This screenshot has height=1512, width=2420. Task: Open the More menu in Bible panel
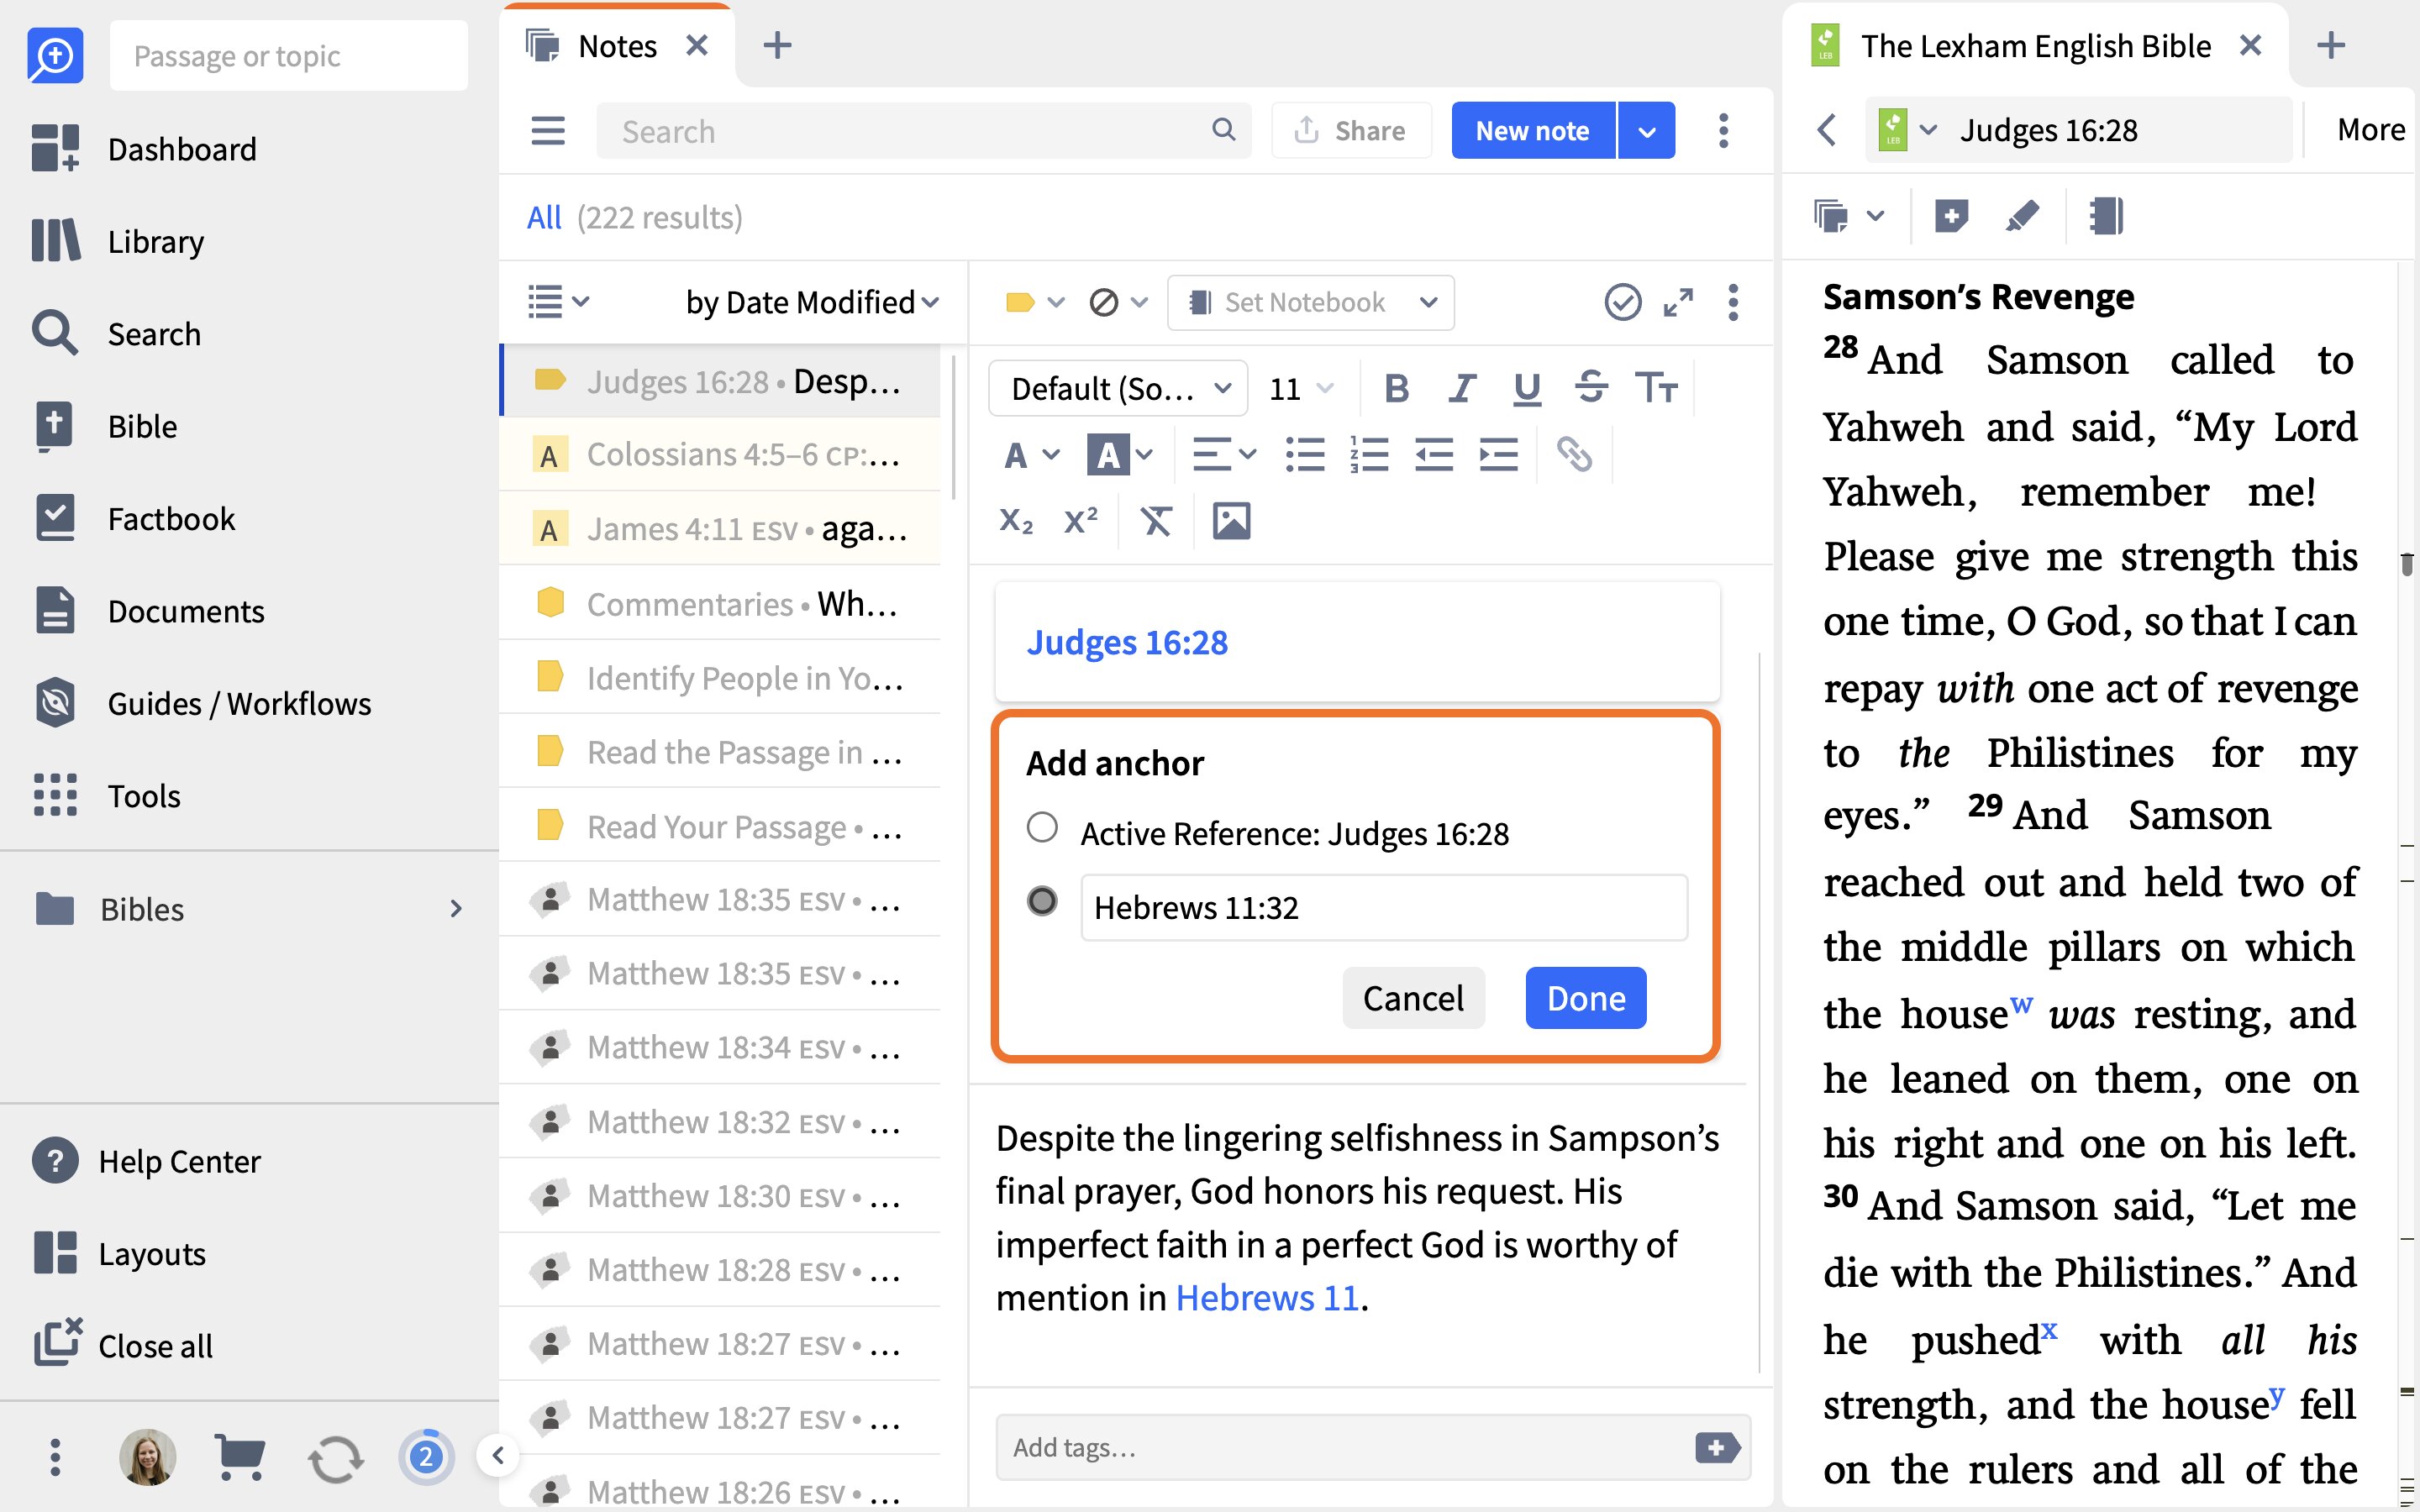pyautogui.click(x=2370, y=130)
